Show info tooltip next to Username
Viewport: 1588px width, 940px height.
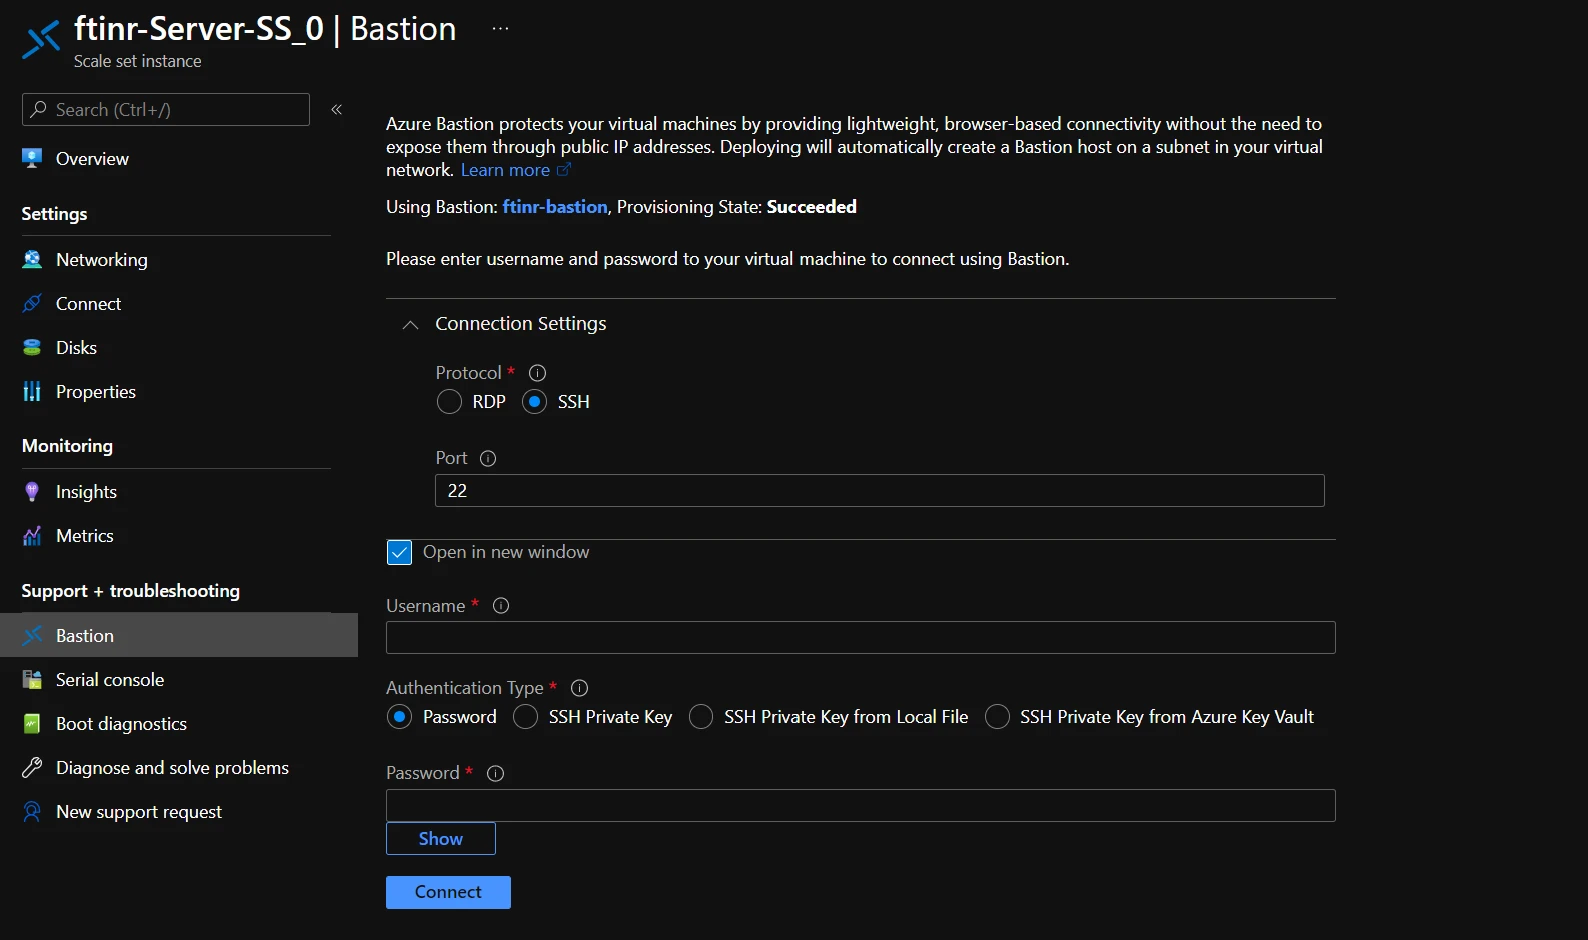[x=501, y=606]
